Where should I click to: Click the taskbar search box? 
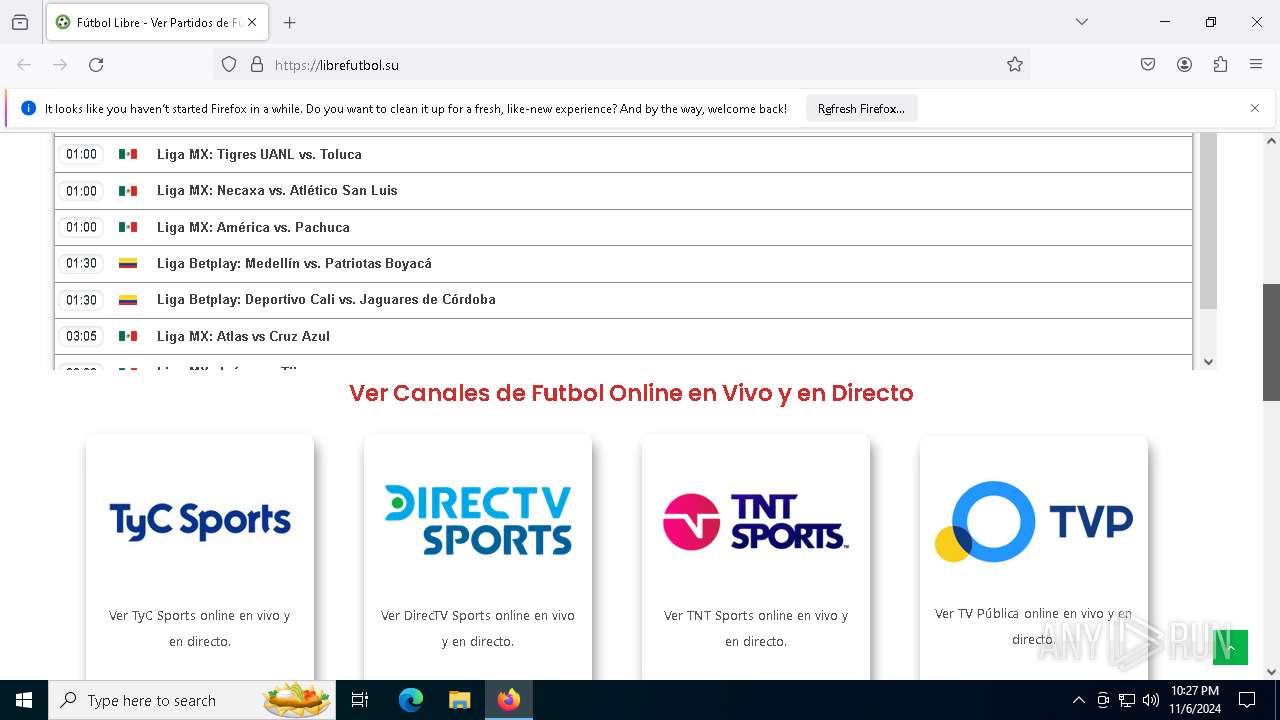pyautogui.click(x=193, y=700)
